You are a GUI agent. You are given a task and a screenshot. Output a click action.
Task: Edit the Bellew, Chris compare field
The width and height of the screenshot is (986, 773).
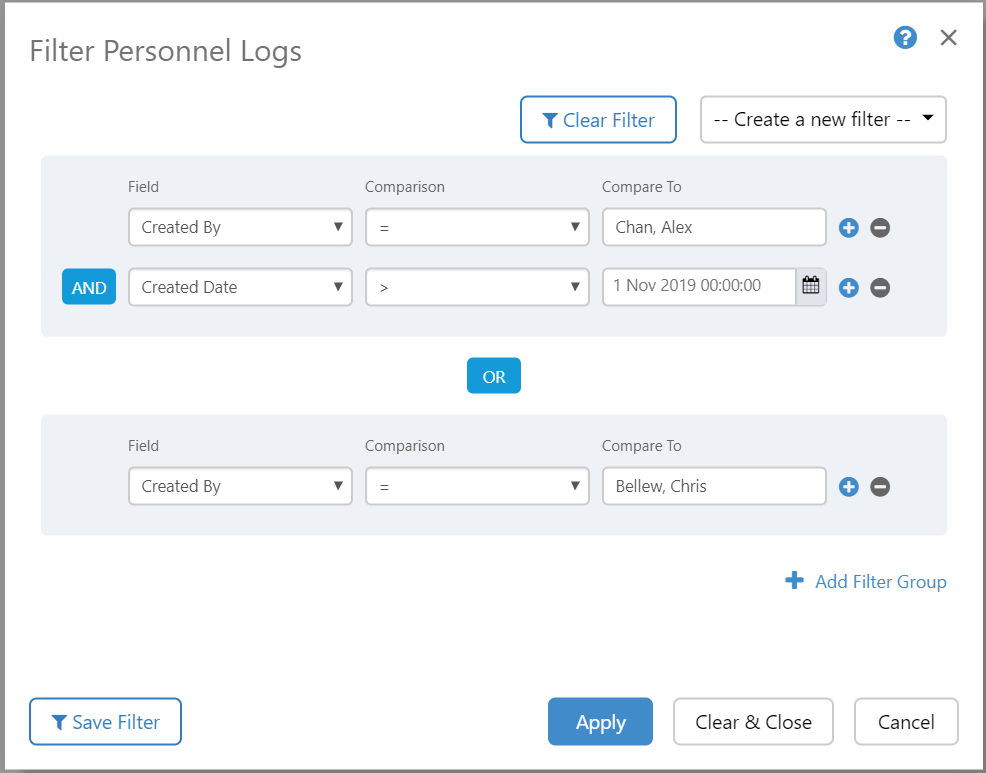coord(714,487)
